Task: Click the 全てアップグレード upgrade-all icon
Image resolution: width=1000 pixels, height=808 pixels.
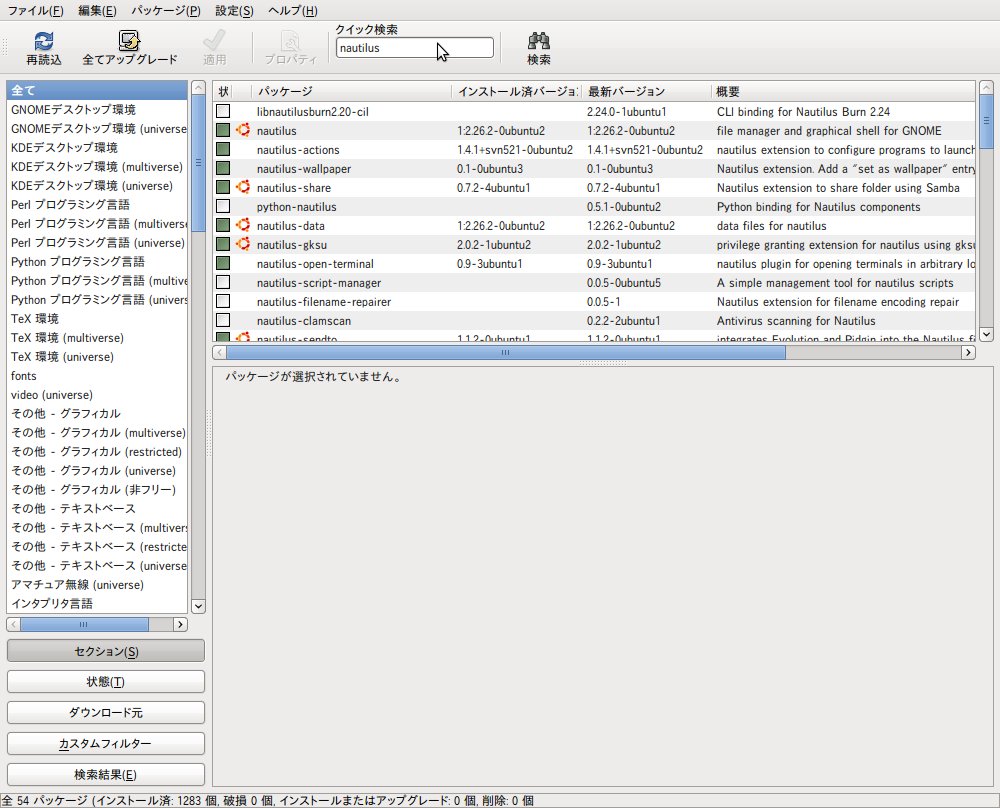Action: 129,41
